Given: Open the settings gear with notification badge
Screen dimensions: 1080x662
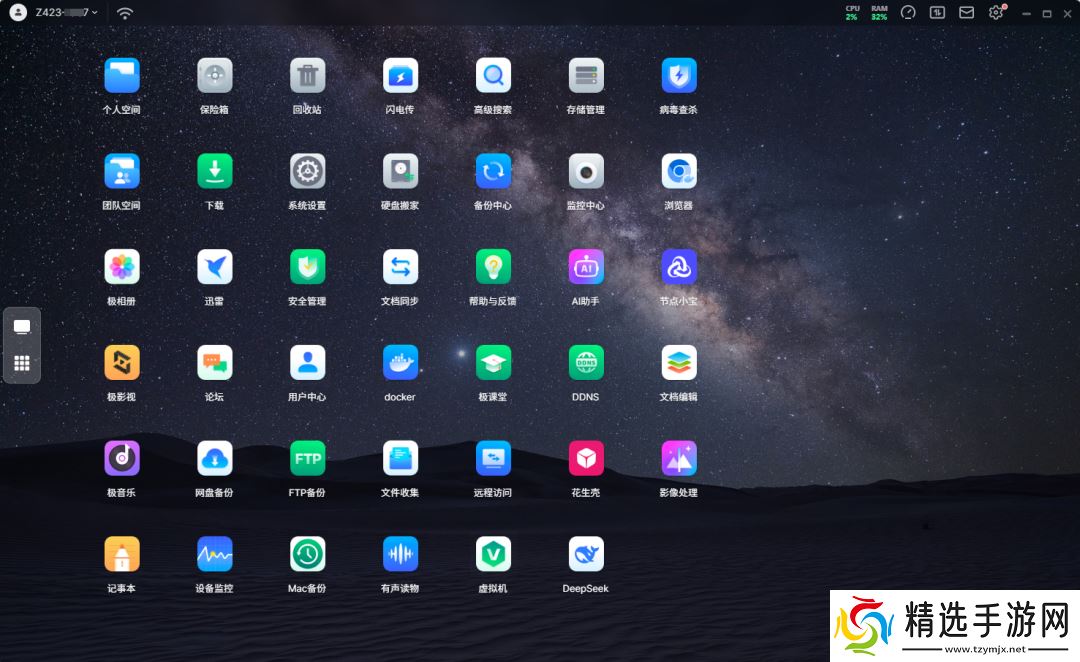Looking at the screenshot, I should [996, 13].
